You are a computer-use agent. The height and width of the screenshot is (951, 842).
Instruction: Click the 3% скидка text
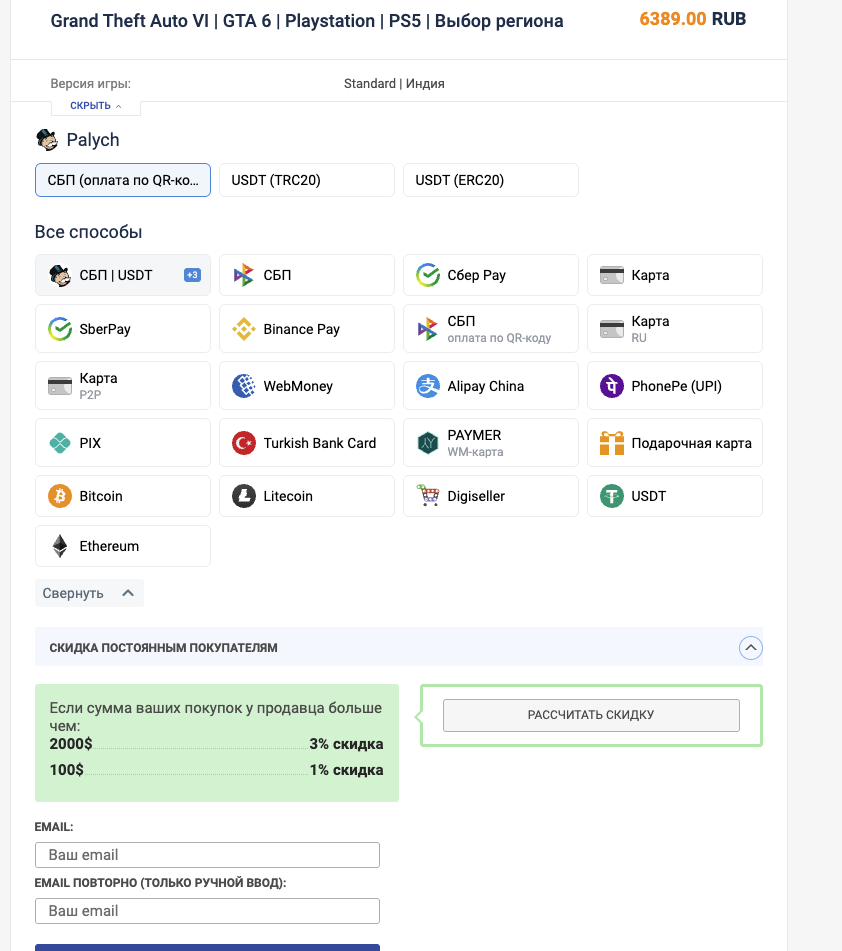coord(346,744)
